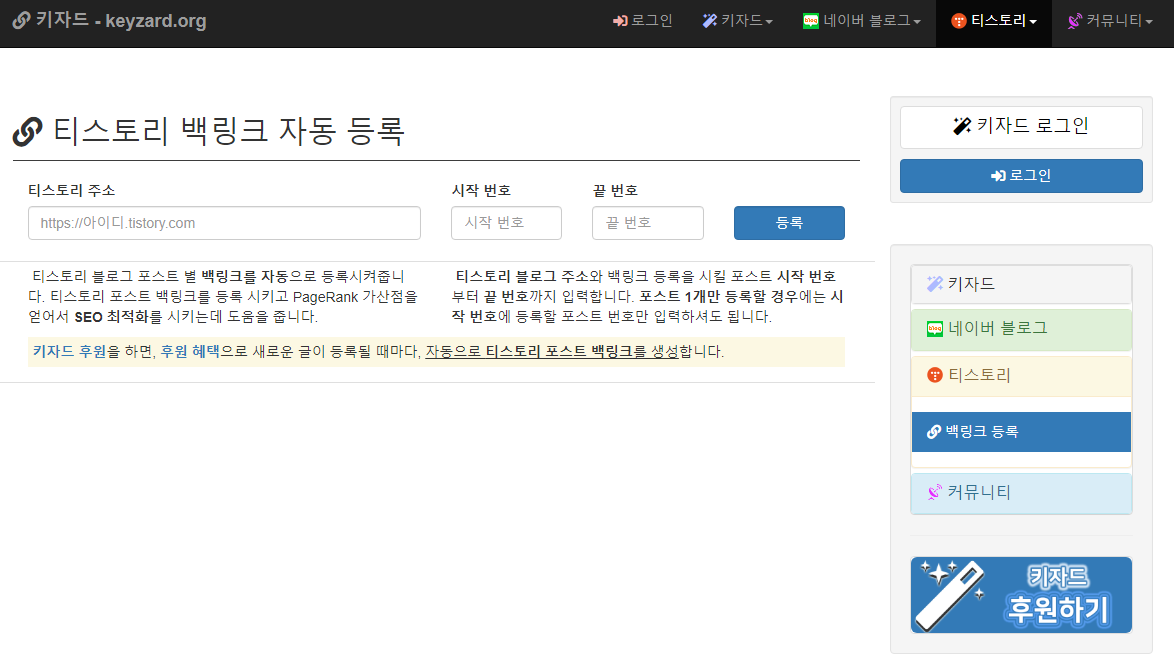Select 키자드 in the sidebar menu
This screenshot has height=666, width=1174.
coord(1021,284)
